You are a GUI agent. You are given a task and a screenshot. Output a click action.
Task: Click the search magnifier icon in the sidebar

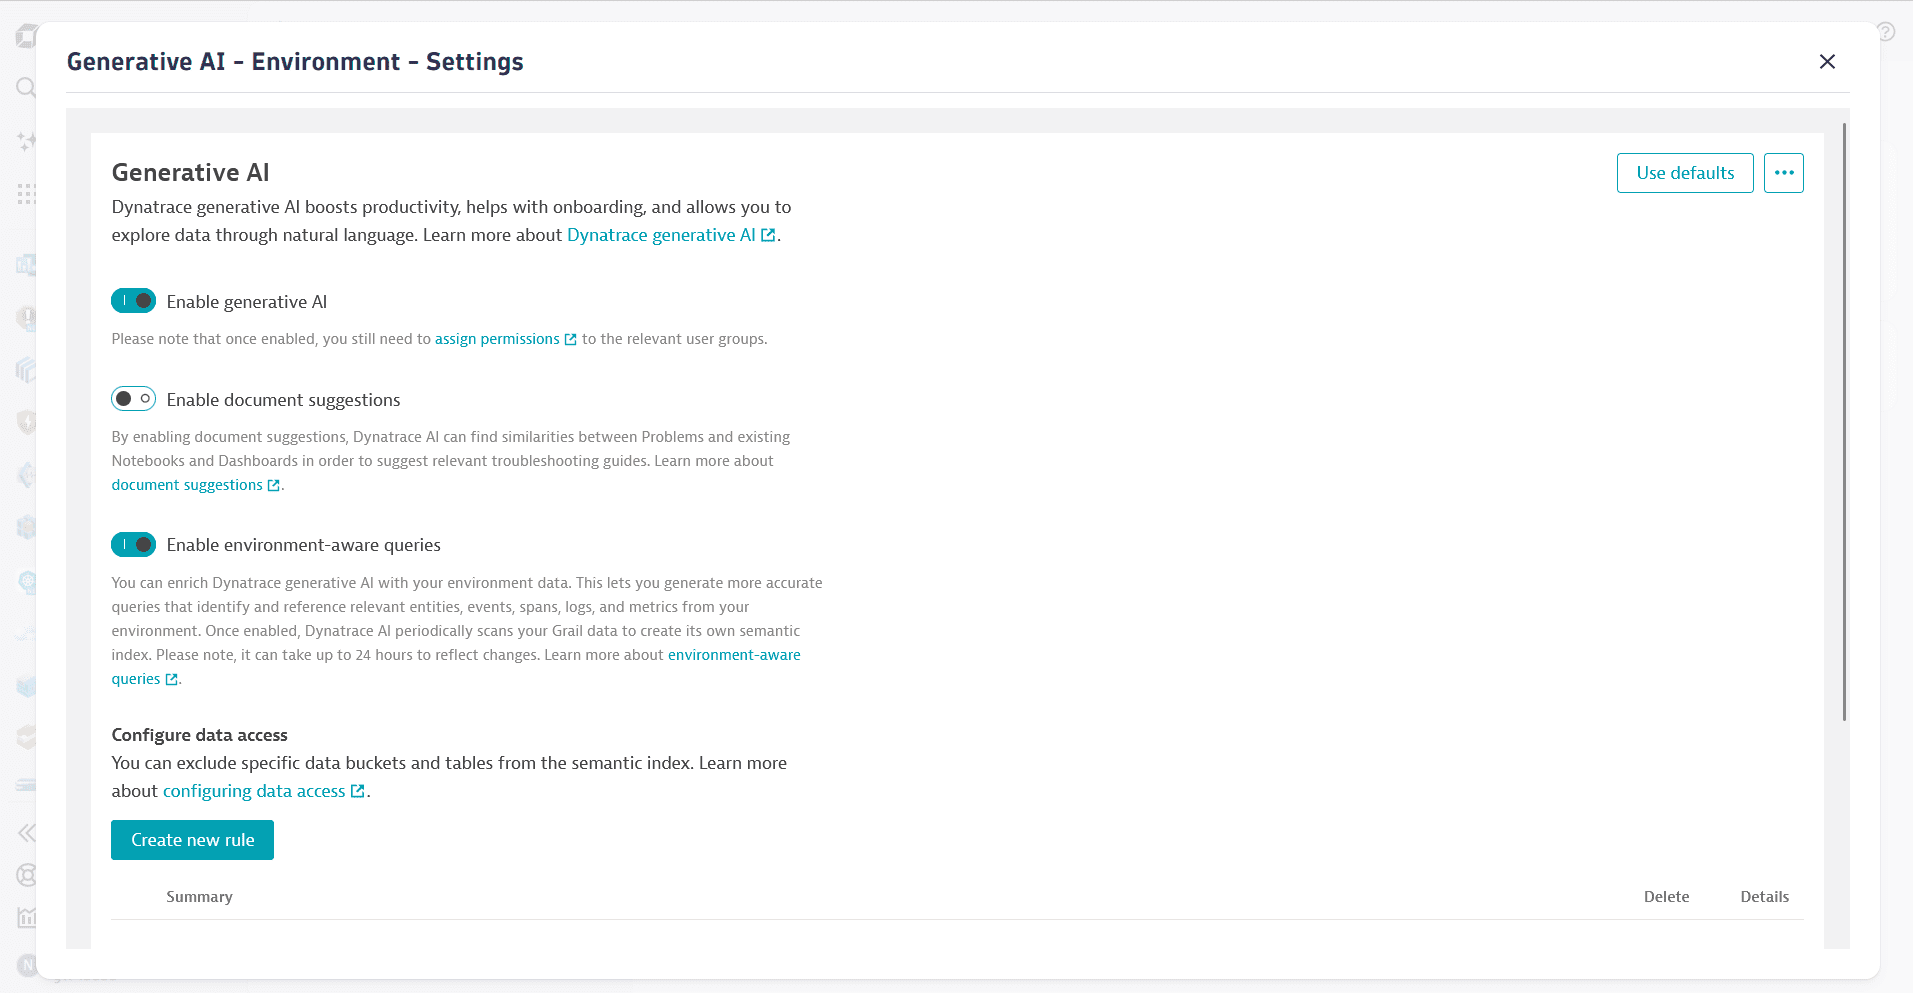[x=24, y=87]
